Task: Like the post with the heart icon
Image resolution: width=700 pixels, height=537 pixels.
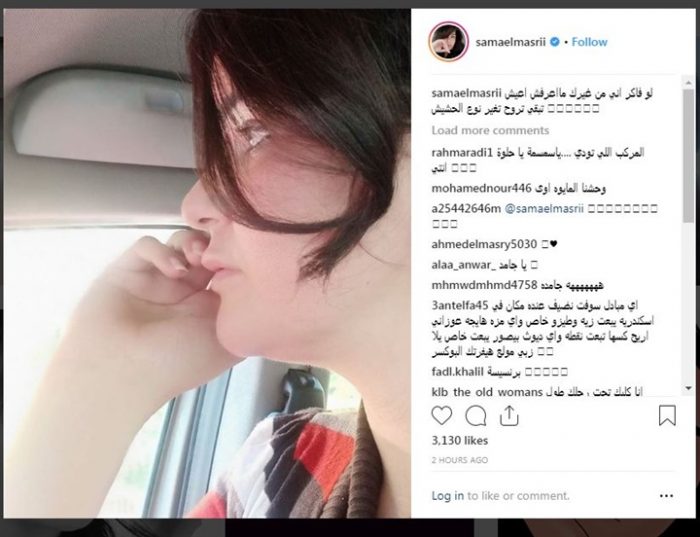Action: [x=442, y=416]
